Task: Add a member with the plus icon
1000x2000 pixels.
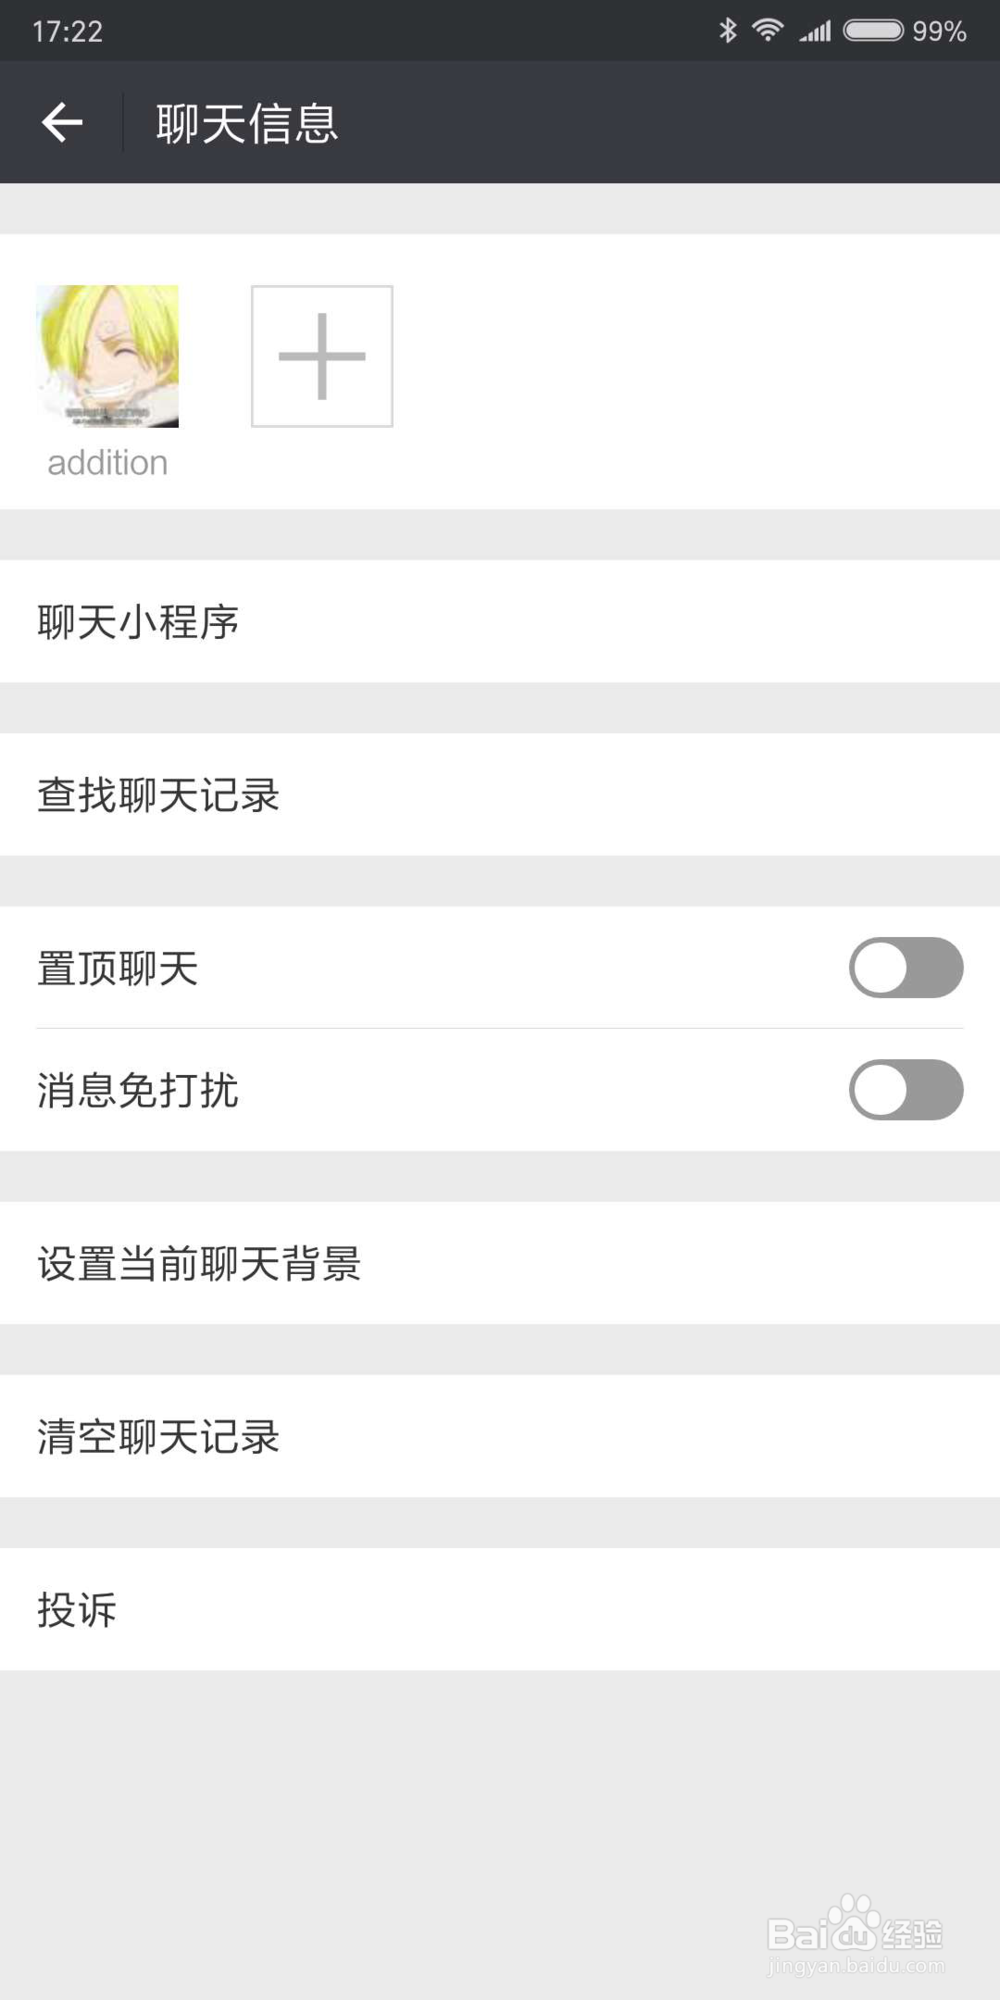Action: click(322, 356)
